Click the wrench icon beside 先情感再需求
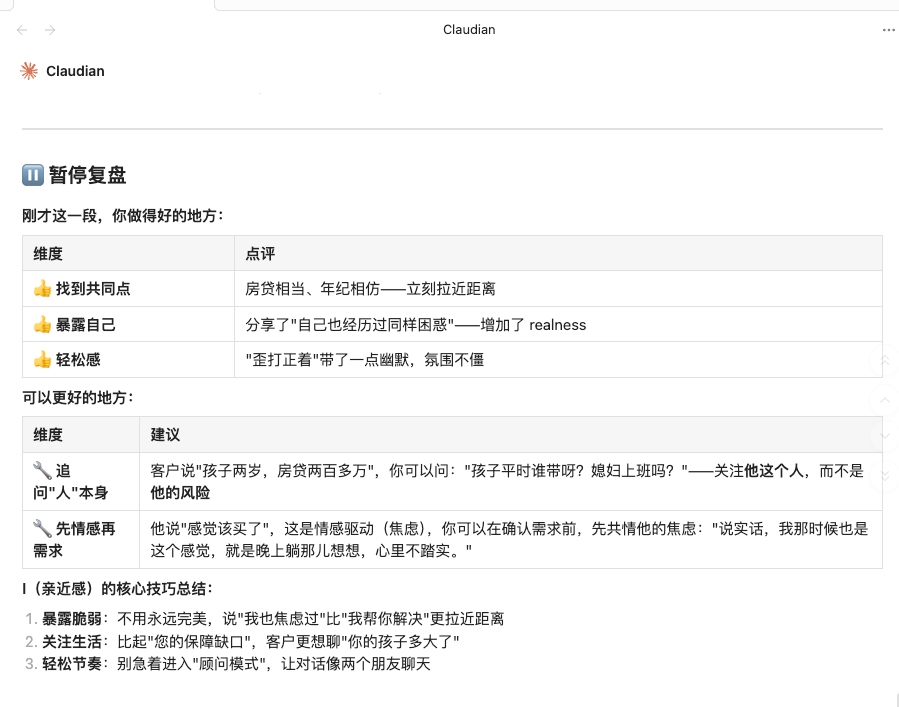This screenshot has width=899, height=707. point(42,528)
